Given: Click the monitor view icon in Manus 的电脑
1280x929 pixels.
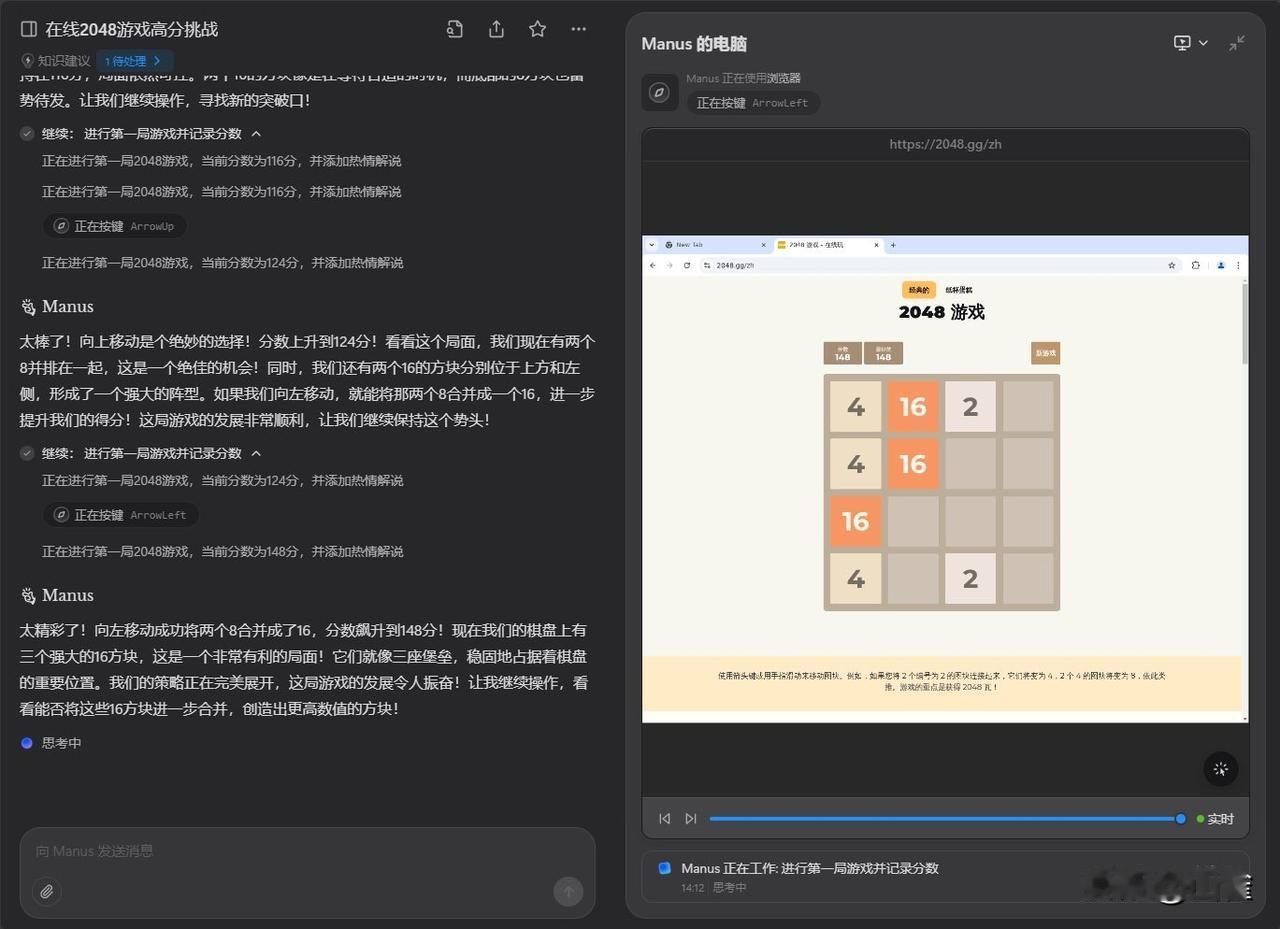Looking at the screenshot, I should [x=1182, y=43].
